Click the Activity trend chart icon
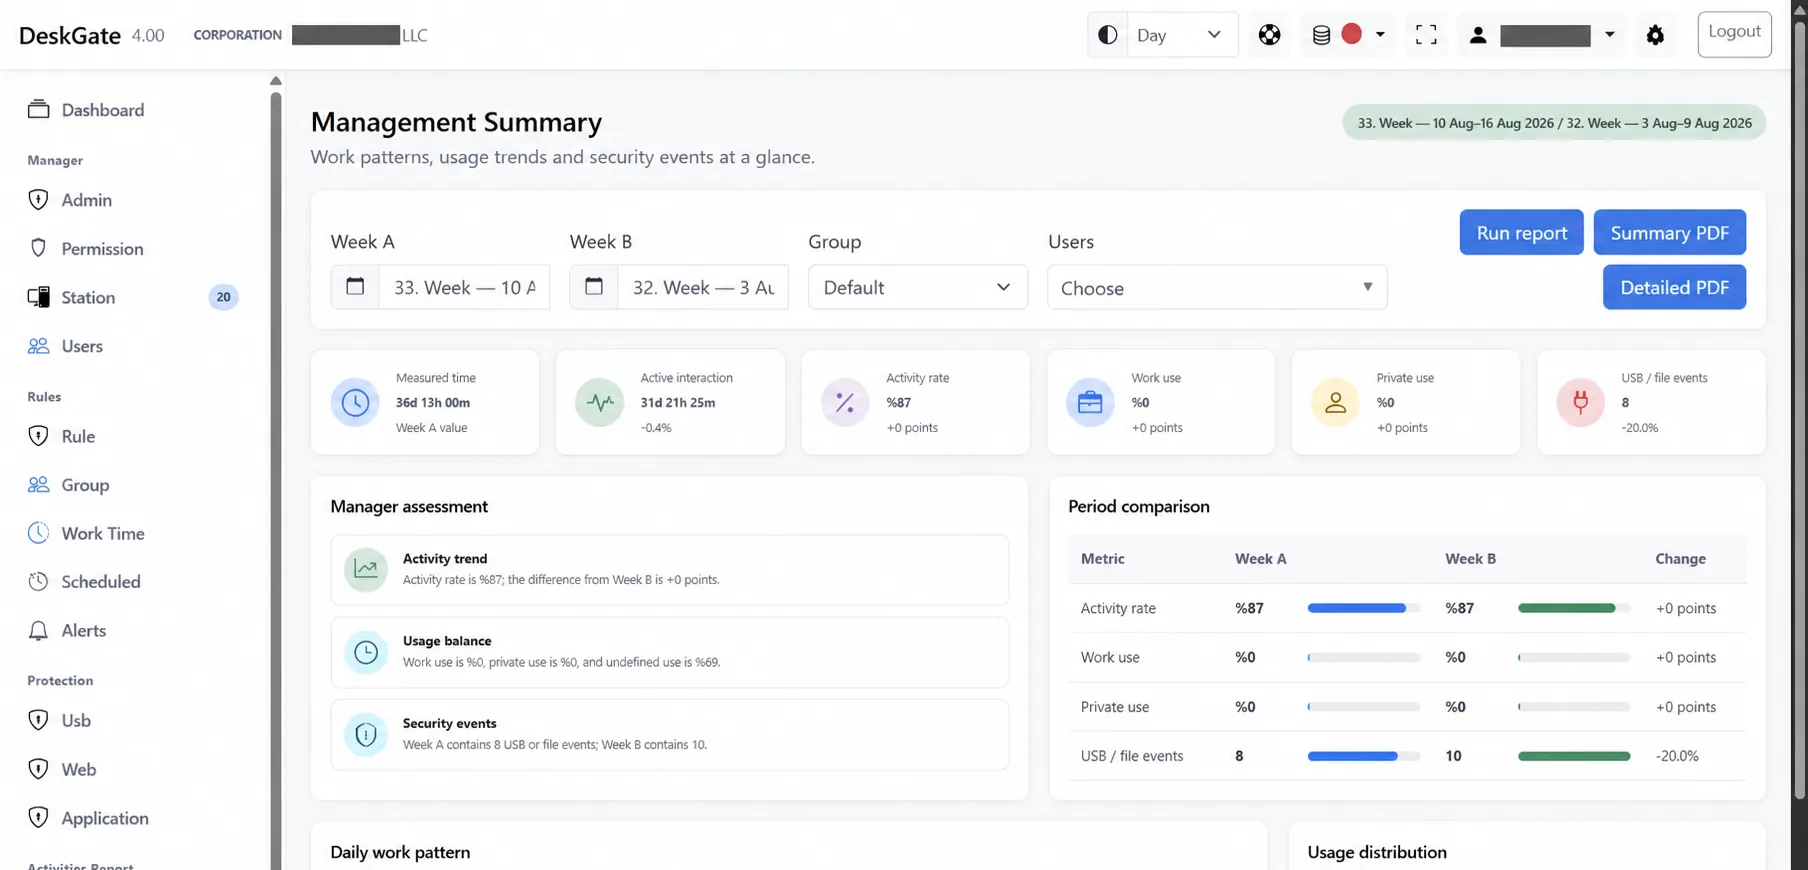Image resolution: width=1808 pixels, height=870 pixels. (x=366, y=570)
